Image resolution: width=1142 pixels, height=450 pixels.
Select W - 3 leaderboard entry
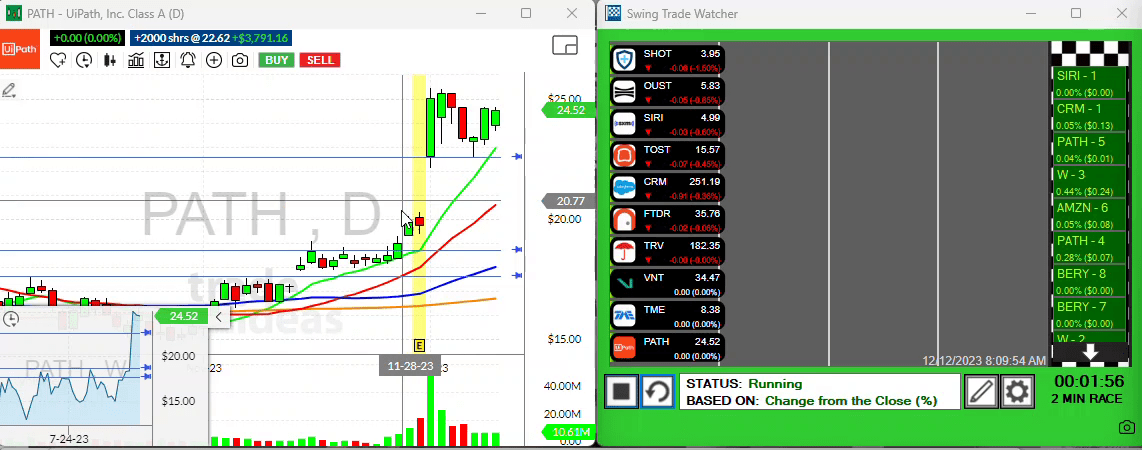coord(1090,182)
